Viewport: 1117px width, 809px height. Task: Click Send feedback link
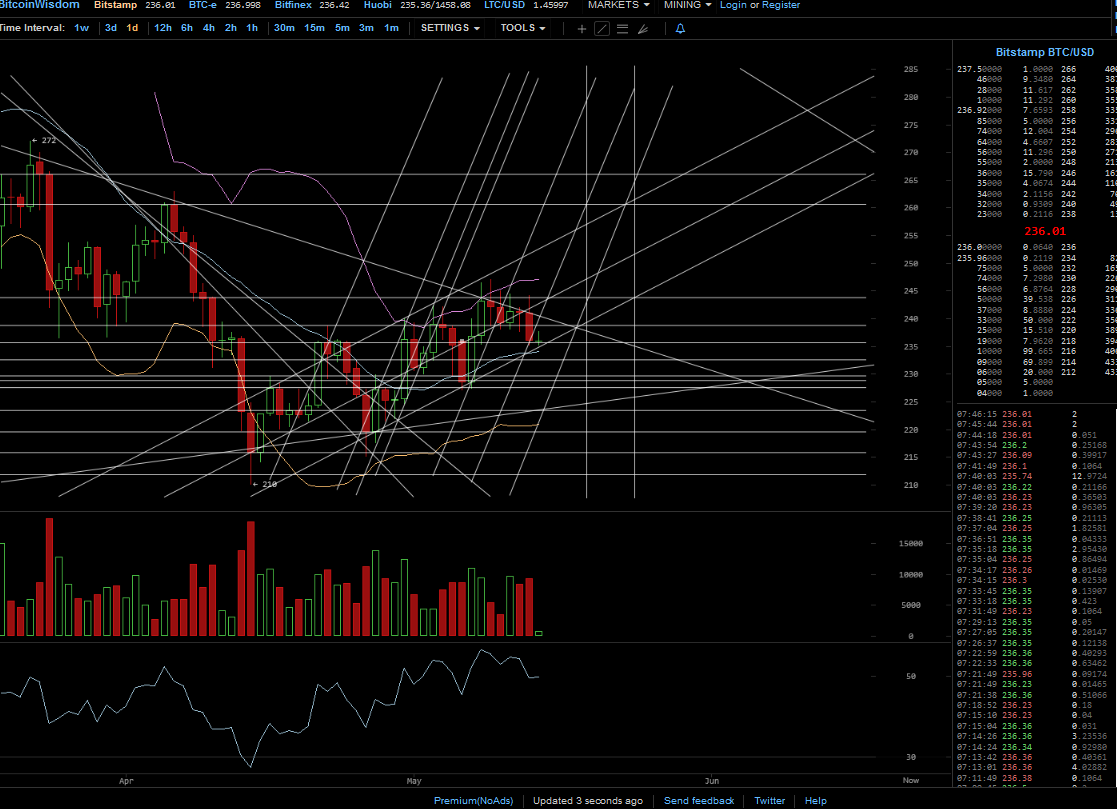(699, 800)
